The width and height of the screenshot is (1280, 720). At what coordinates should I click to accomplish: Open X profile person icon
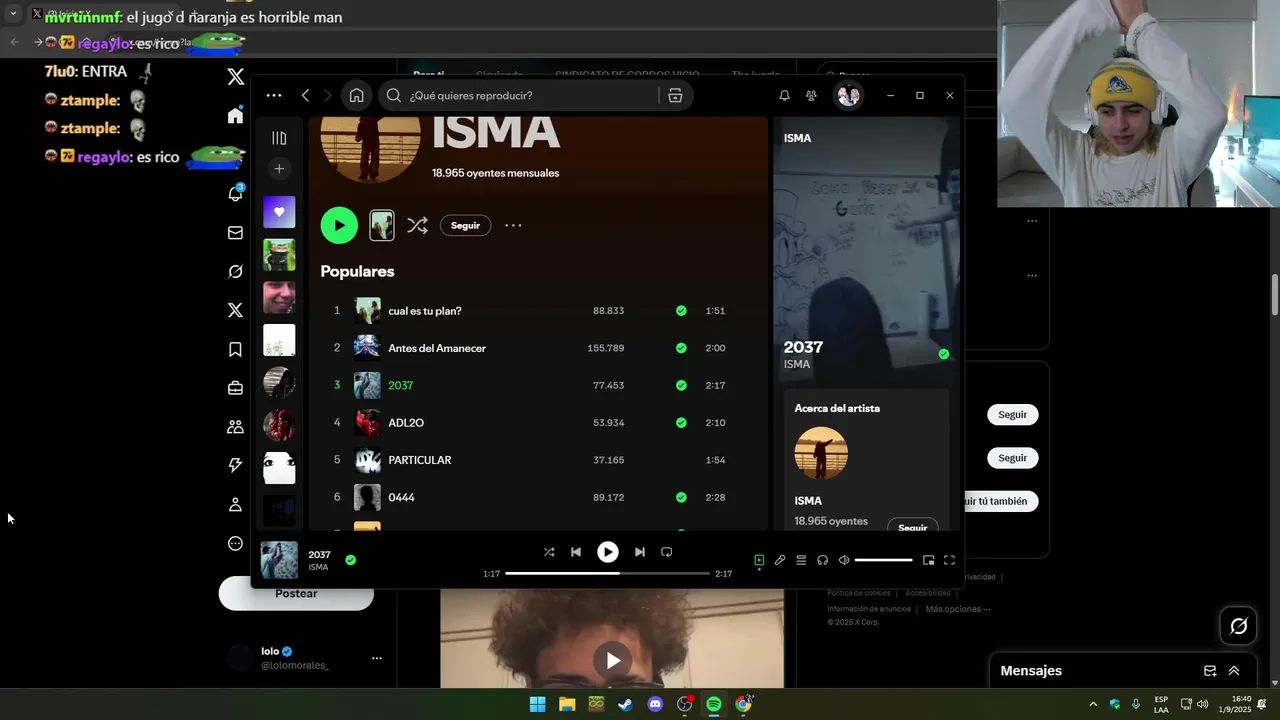(235, 505)
